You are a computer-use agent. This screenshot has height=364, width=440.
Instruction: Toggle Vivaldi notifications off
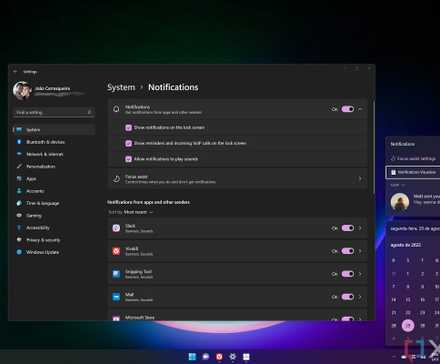tap(347, 251)
